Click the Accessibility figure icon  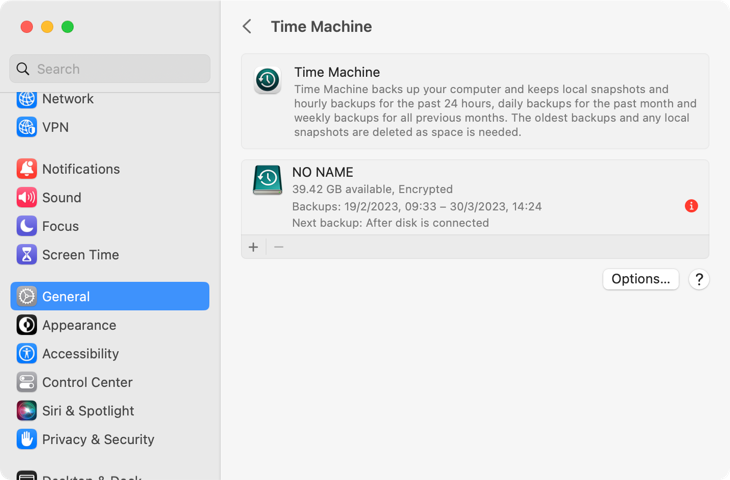[x=27, y=353]
